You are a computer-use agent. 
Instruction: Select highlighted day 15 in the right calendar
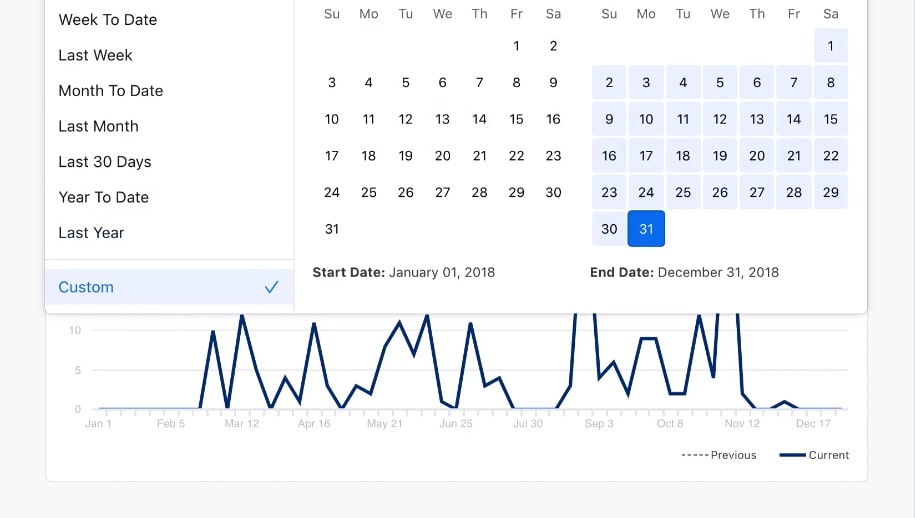click(x=830, y=119)
